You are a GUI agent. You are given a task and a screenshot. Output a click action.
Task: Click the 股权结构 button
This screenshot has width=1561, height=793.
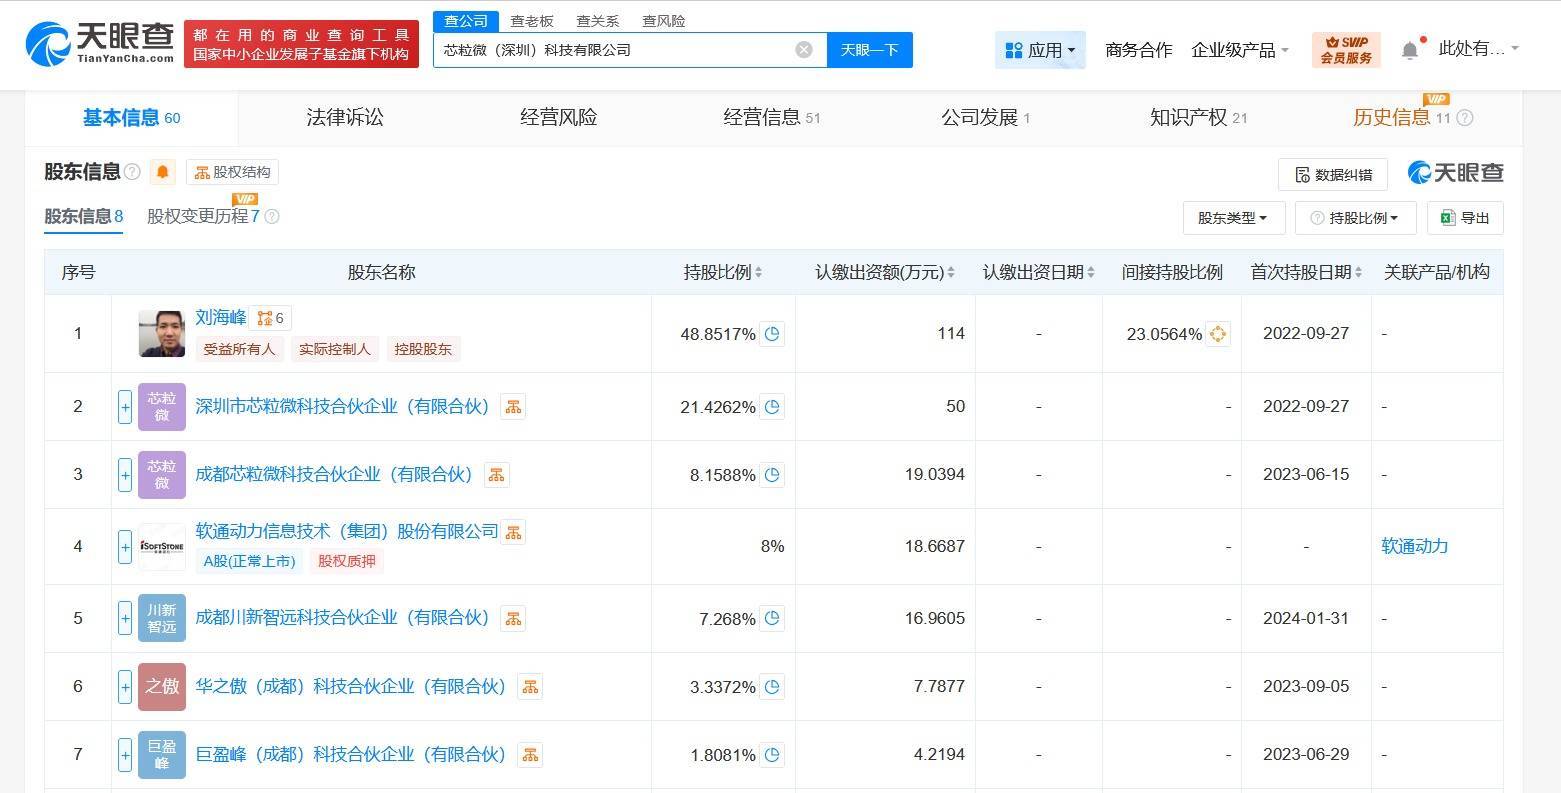click(232, 172)
